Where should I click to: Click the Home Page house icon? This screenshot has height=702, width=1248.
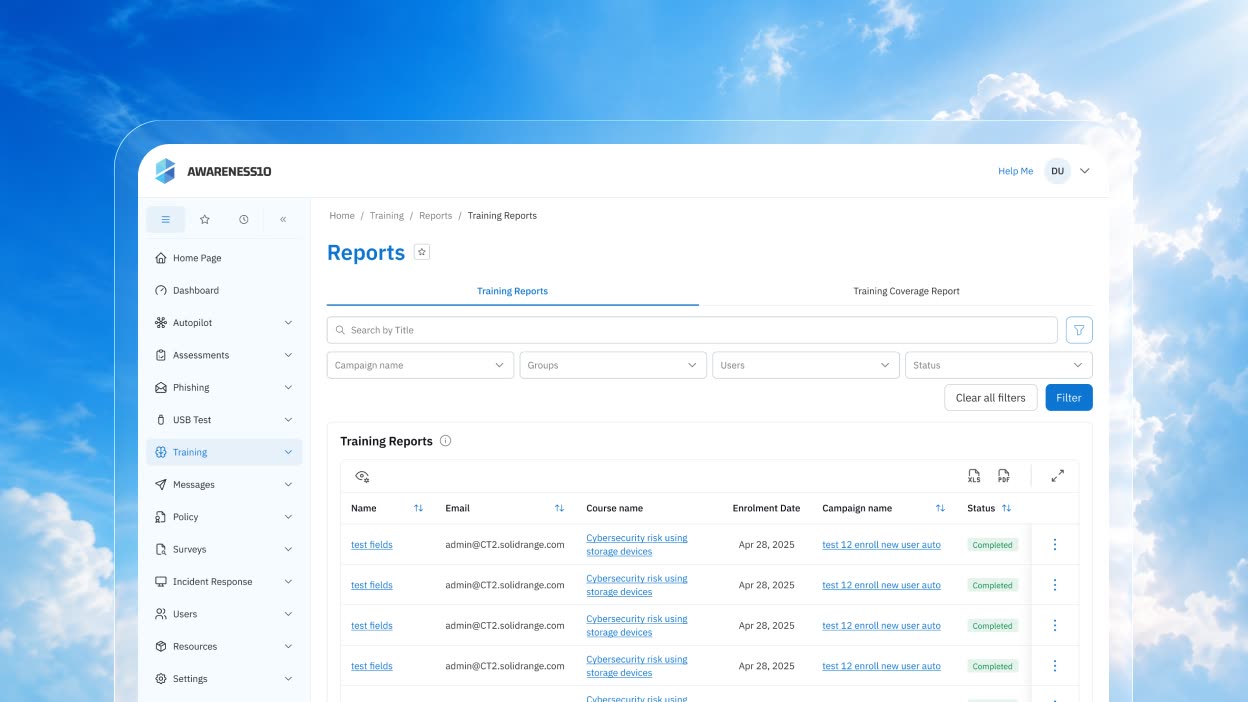(x=161, y=258)
